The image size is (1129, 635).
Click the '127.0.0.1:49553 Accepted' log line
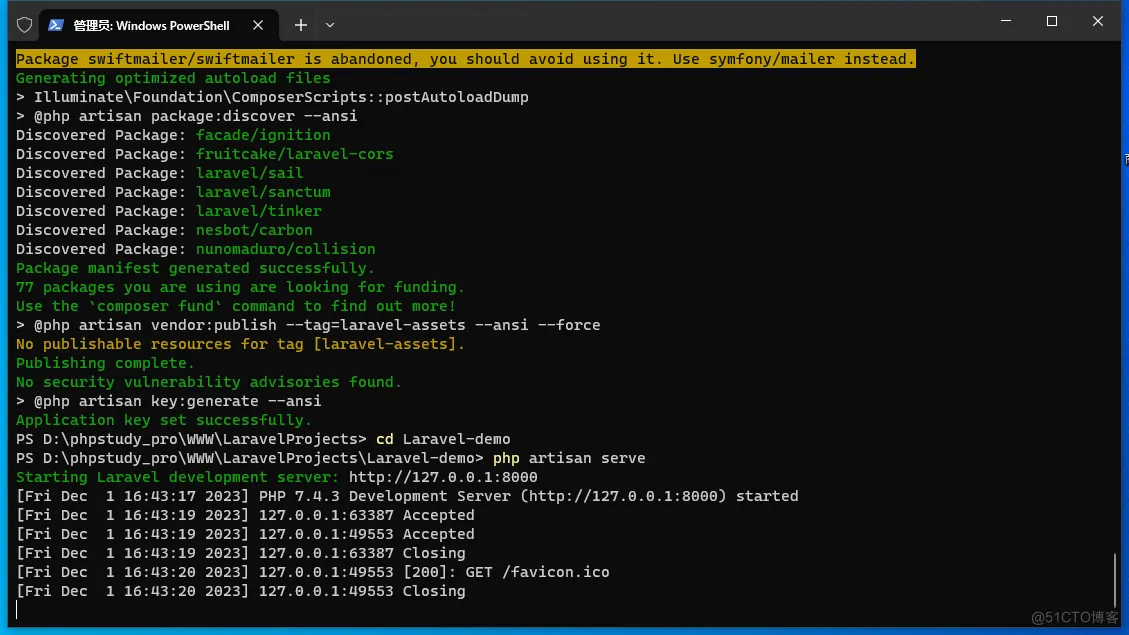point(245,534)
